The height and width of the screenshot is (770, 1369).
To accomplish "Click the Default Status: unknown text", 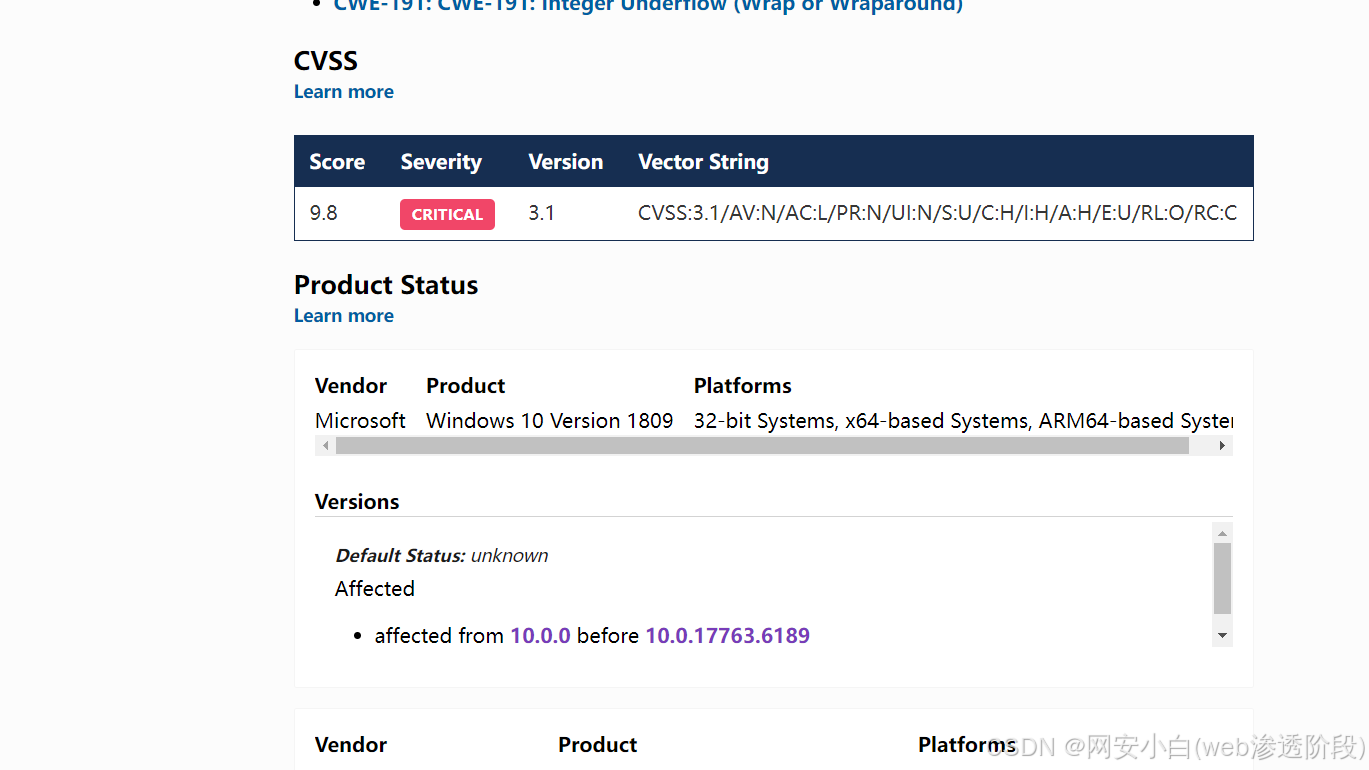I will (x=442, y=556).
